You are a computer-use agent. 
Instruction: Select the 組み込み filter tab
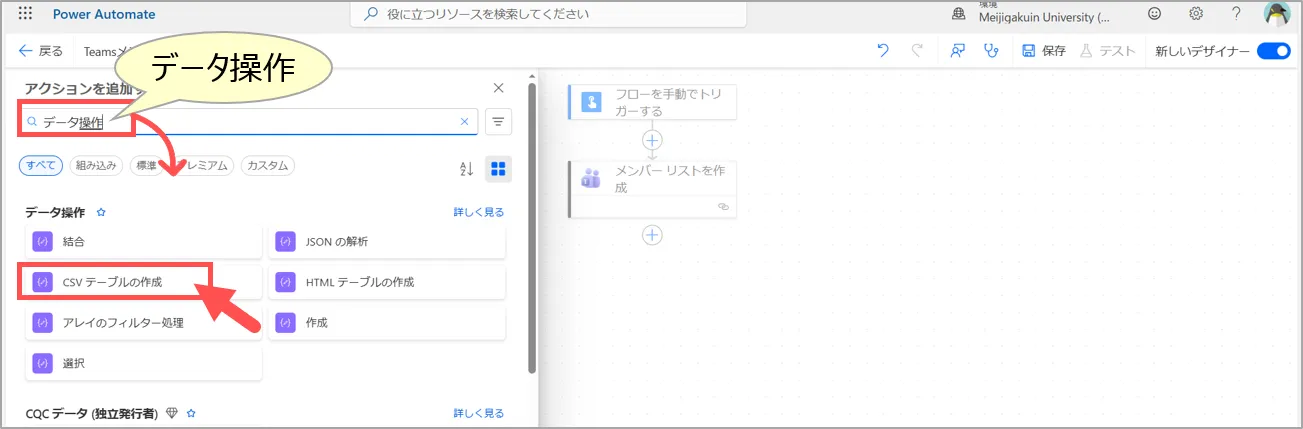96,166
